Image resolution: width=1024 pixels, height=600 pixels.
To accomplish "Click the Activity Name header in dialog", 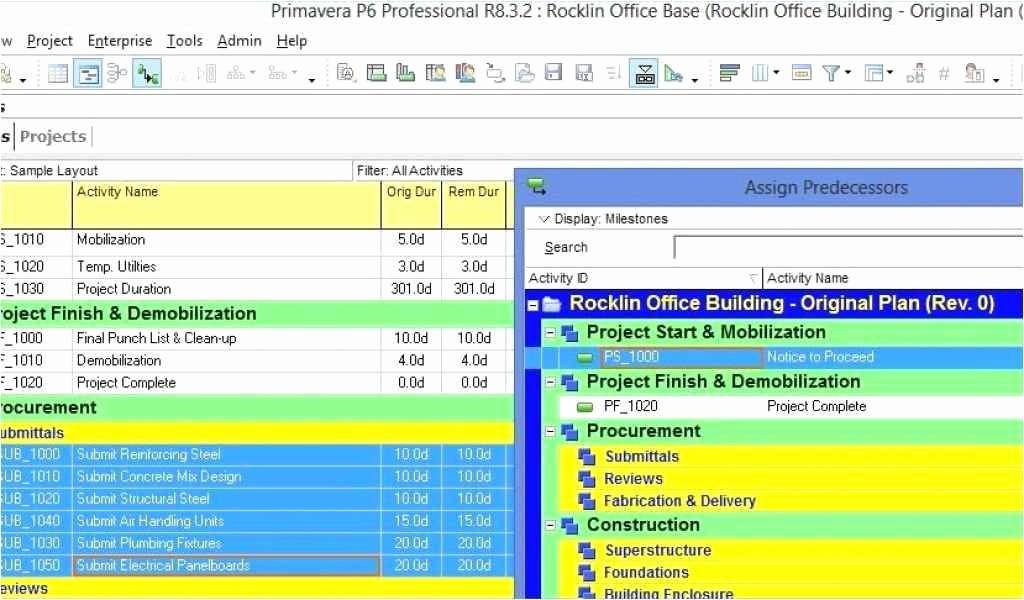I will click(806, 278).
